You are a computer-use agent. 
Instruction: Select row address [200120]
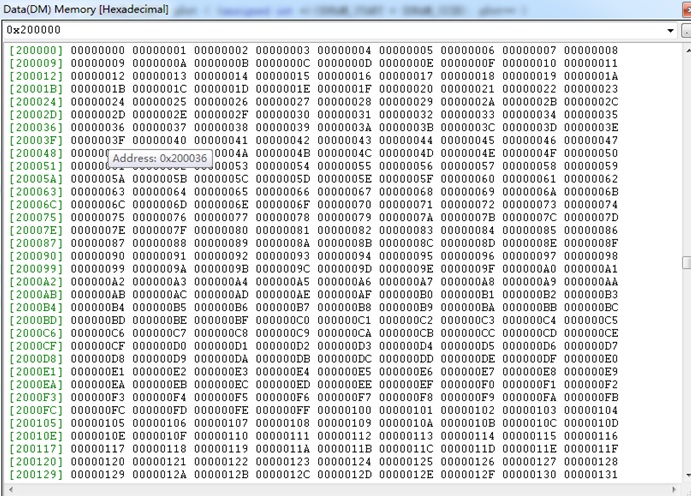36,462
